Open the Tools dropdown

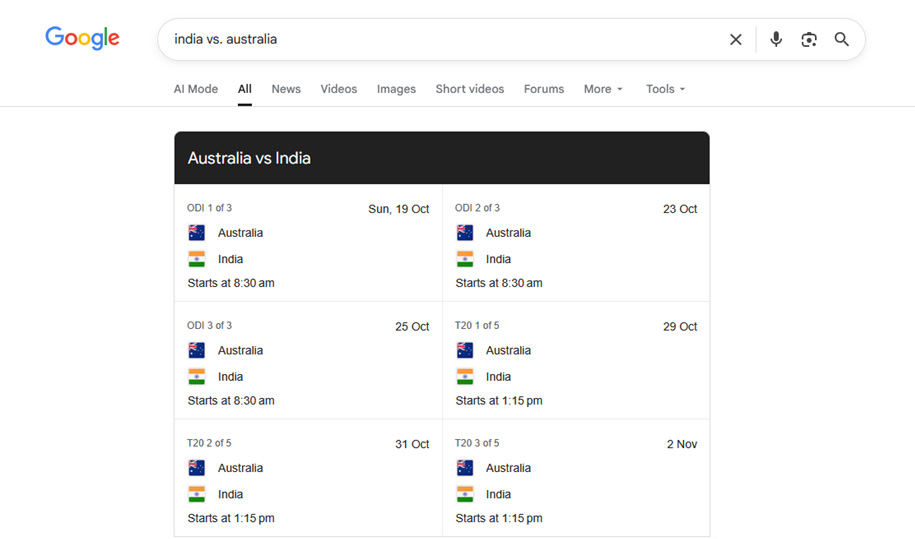pyautogui.click(x=665, y=89)
